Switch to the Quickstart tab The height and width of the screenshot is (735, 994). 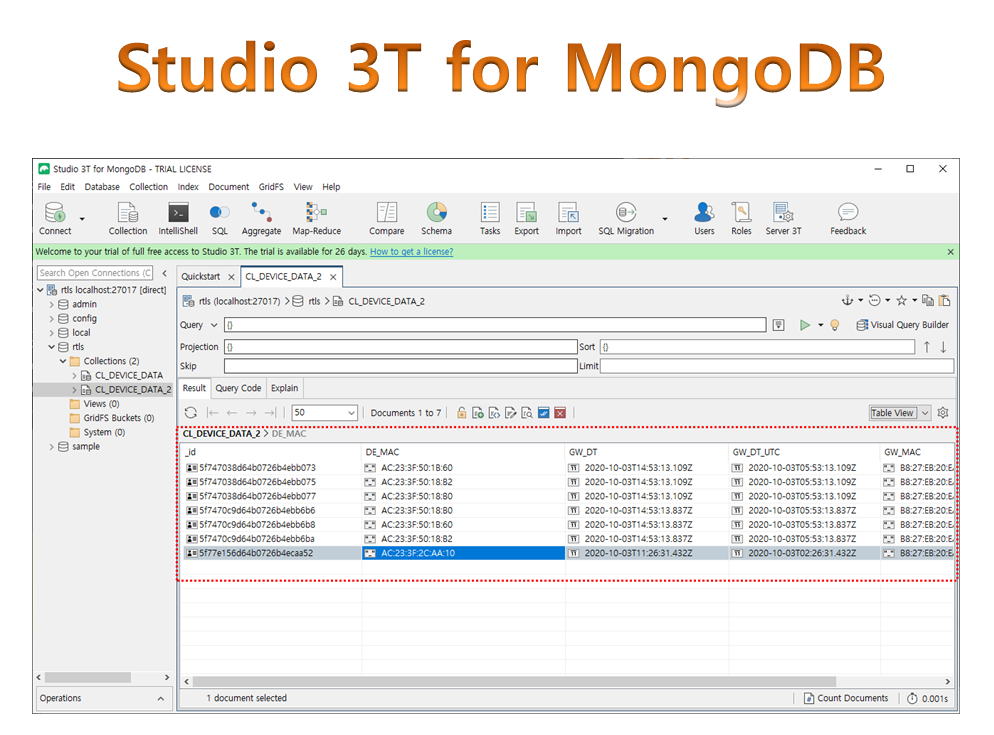(201, 276)
